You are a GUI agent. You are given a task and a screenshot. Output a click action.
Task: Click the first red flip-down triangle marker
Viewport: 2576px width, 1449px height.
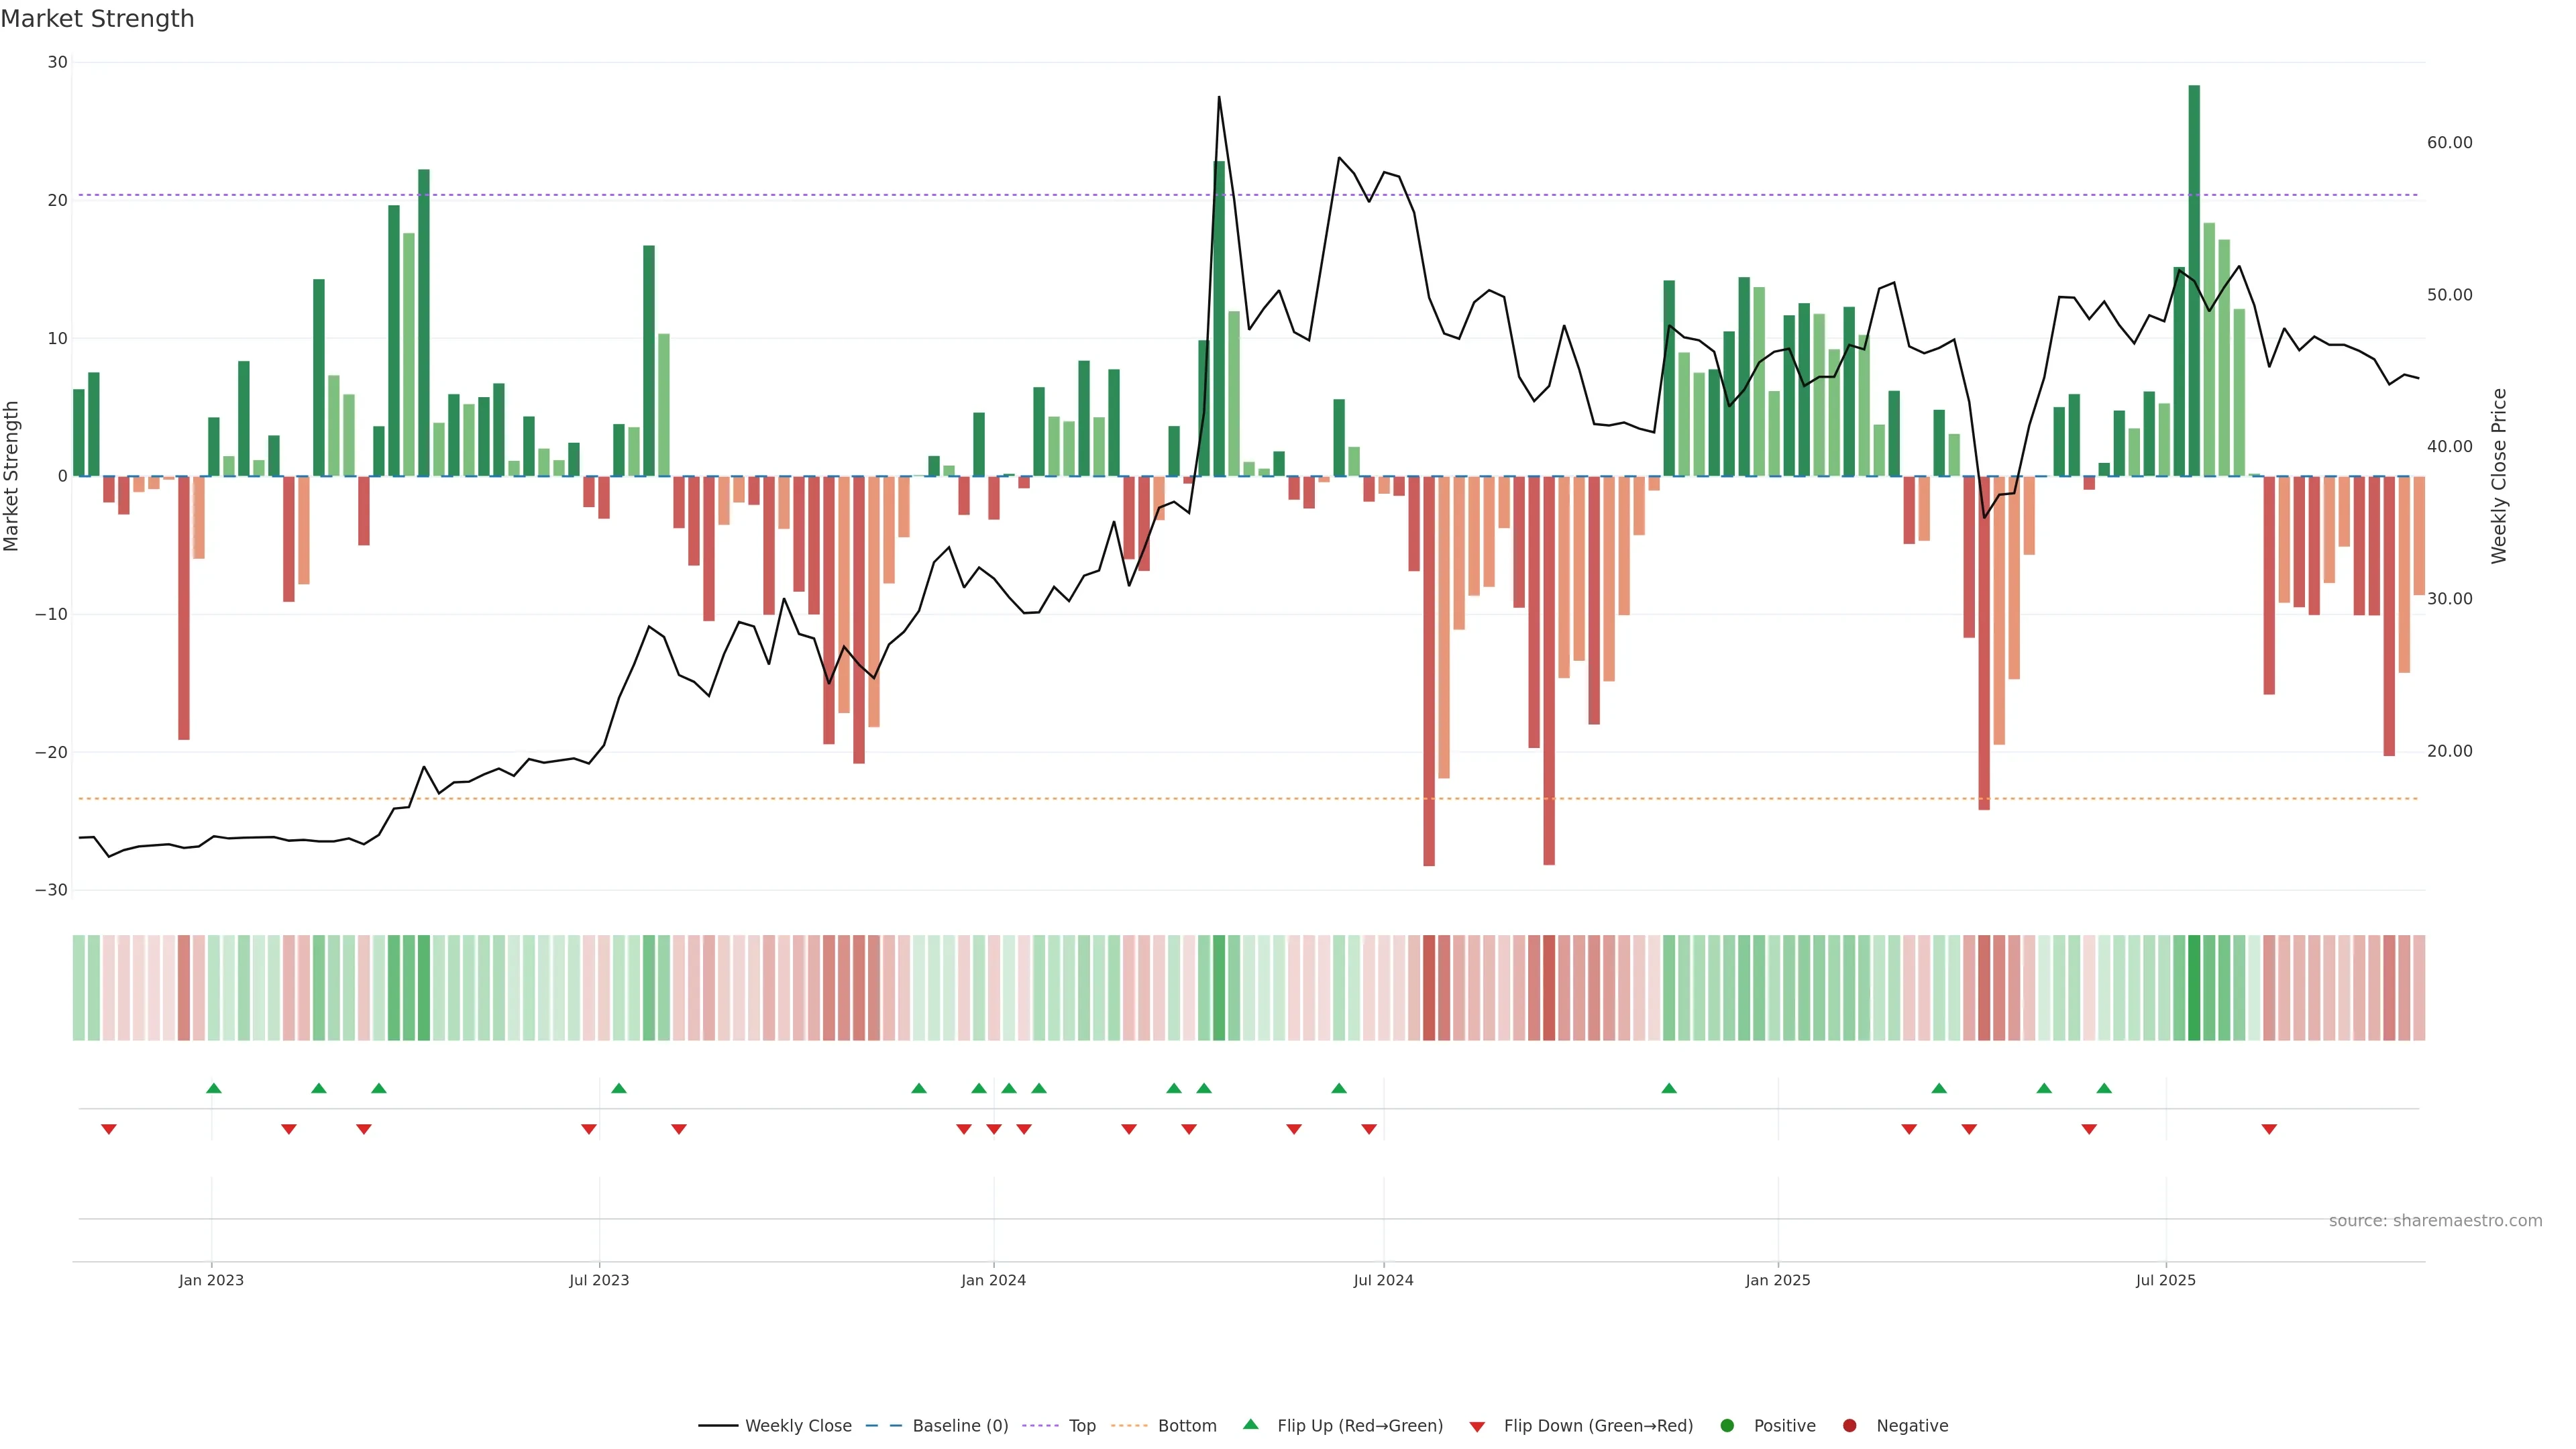point(109,1129)
